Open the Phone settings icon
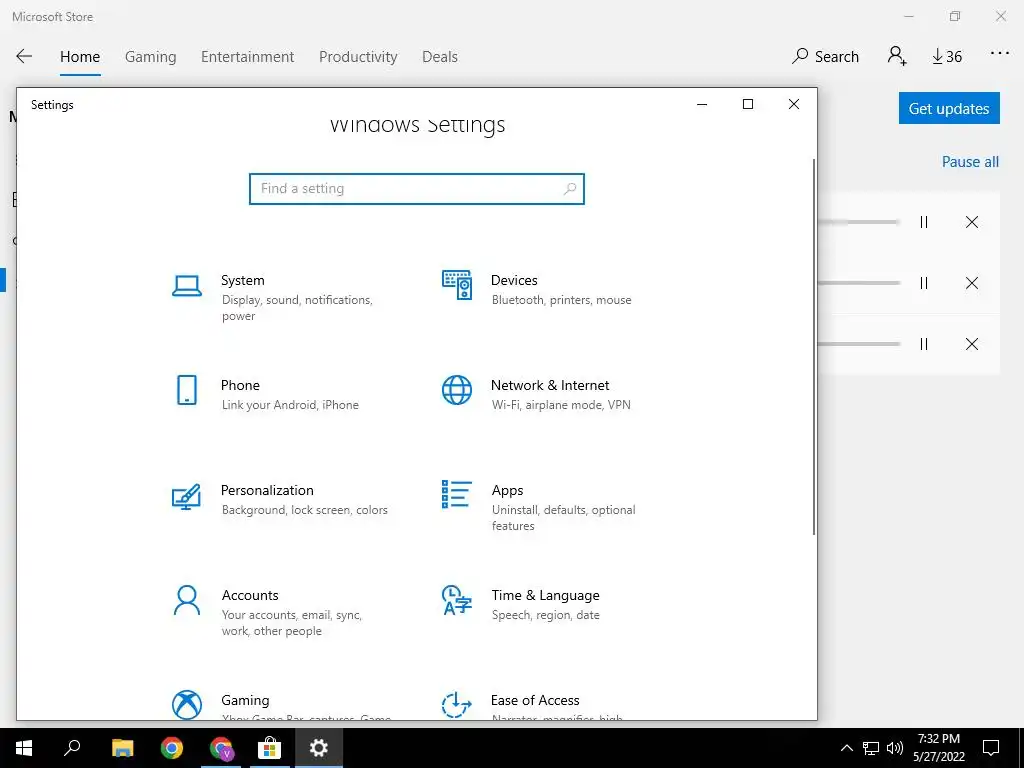Viewport: 1024px width, 768px height. (187, 390)
